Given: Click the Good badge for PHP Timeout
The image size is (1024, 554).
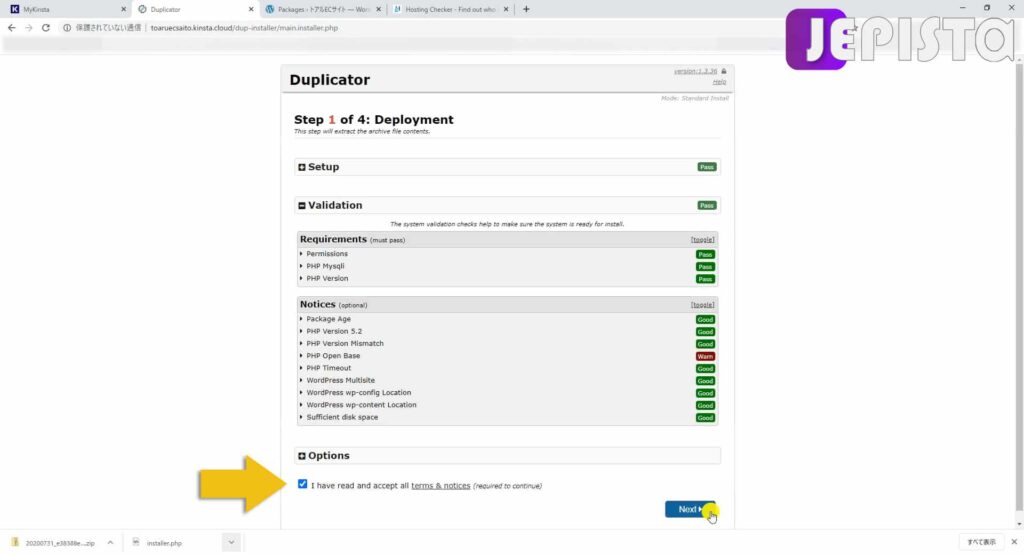Looking at the screenshot, I should tap(705, 369).
